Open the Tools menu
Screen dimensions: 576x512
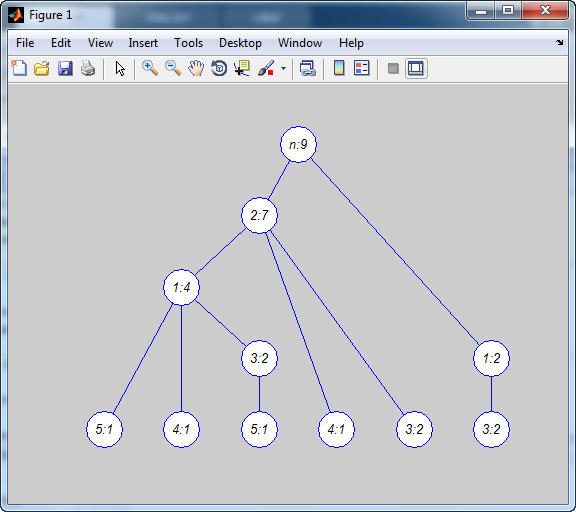pyautogui.click(x=188, y=43)
